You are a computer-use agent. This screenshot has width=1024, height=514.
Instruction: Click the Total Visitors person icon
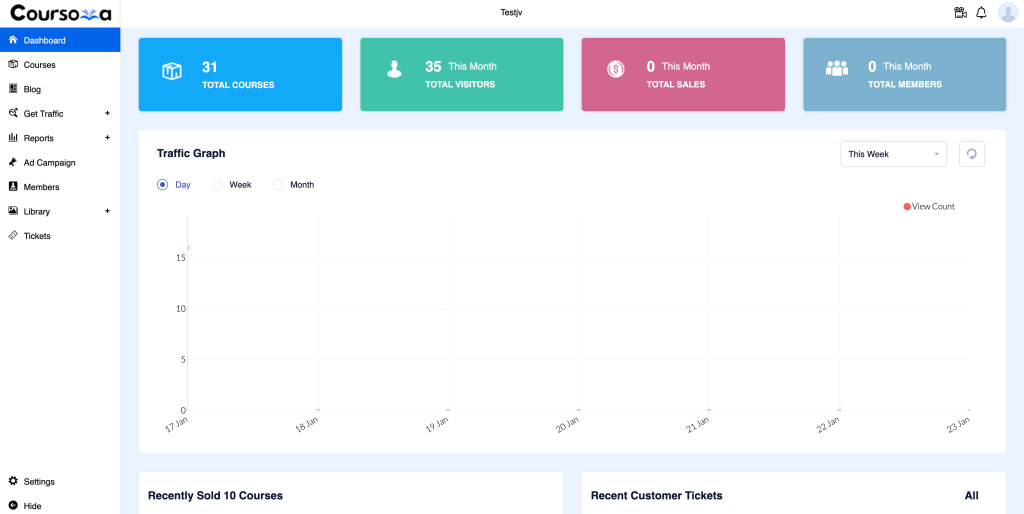pos(394,70)
